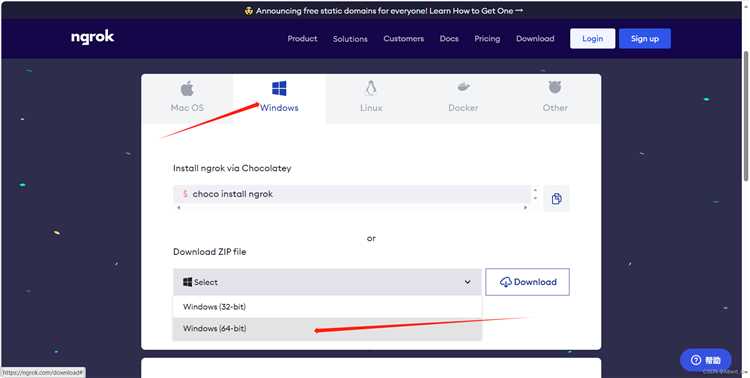
Task: Open the Docs page
Action: tap(449, 39)
